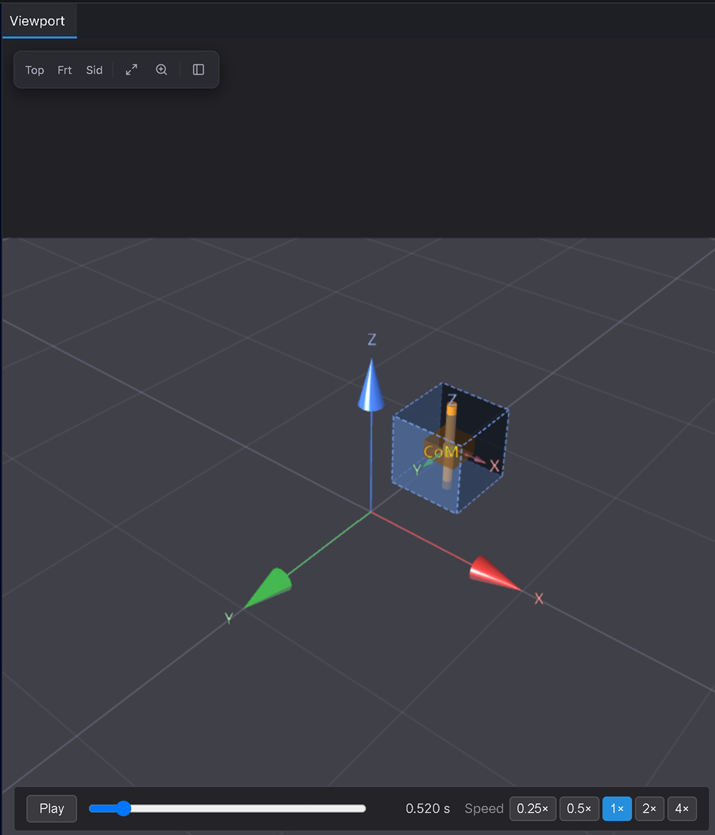The image size is (715, 835).
Task: Select the Frt front view preset
Action: [x=64, y=70]
